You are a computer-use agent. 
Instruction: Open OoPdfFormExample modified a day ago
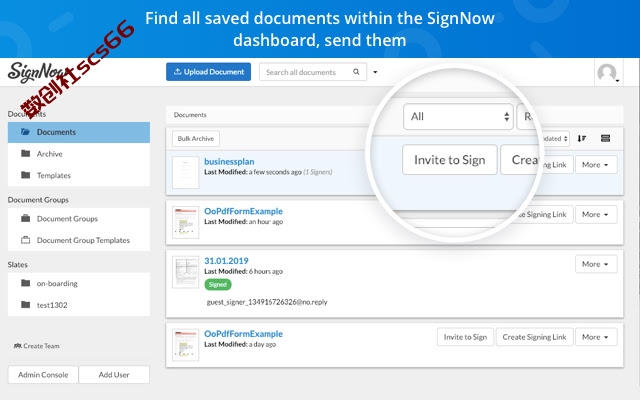[x=243, y=334]
